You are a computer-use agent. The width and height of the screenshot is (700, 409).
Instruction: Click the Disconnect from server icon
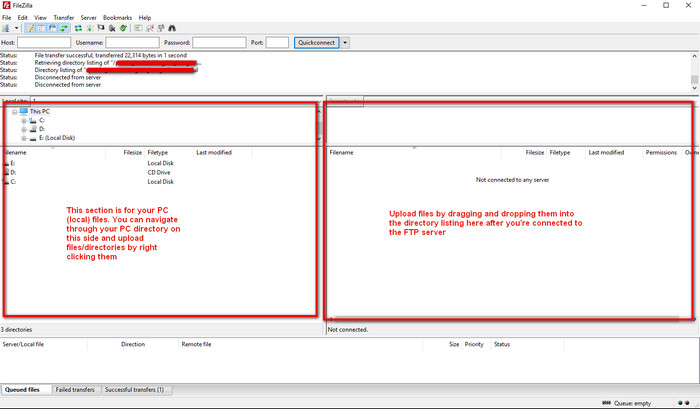tap(112, 28)
